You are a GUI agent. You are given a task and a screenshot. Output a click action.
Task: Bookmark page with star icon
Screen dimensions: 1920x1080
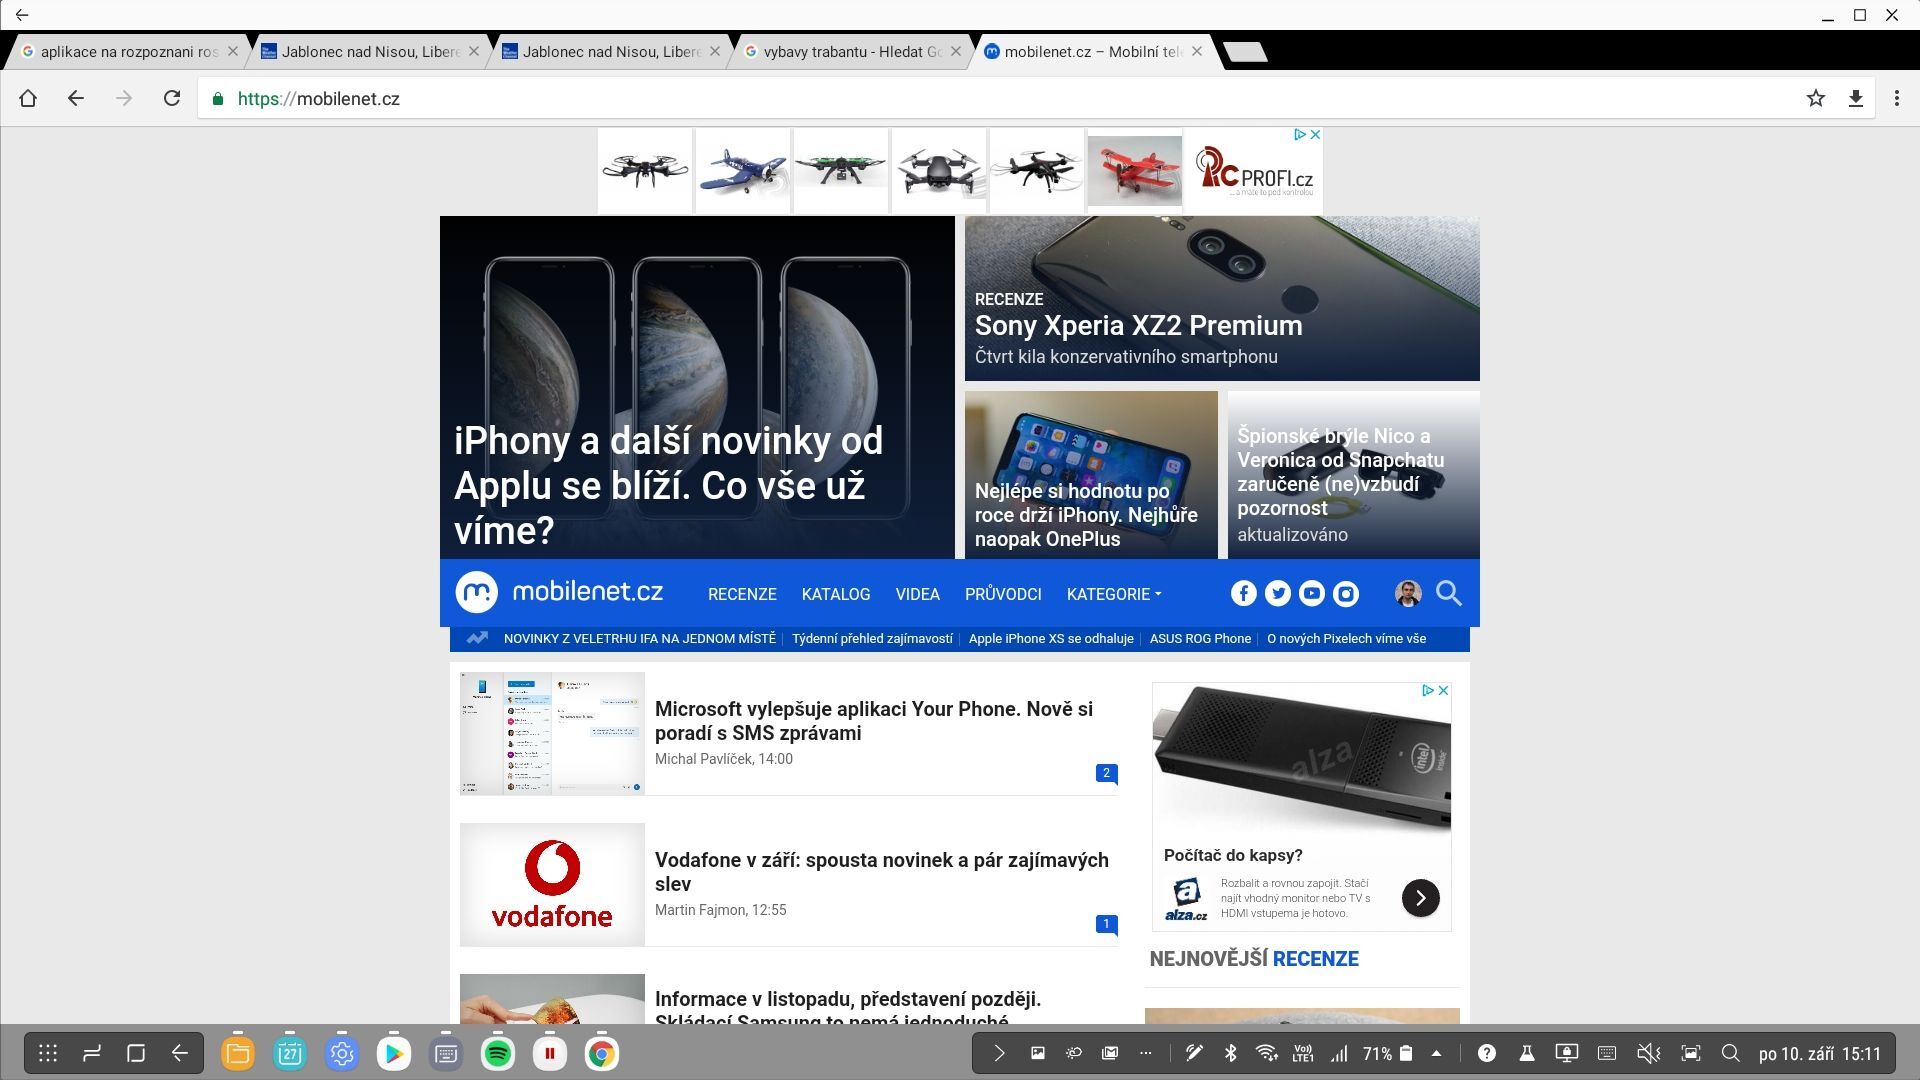click(1815, 98)
